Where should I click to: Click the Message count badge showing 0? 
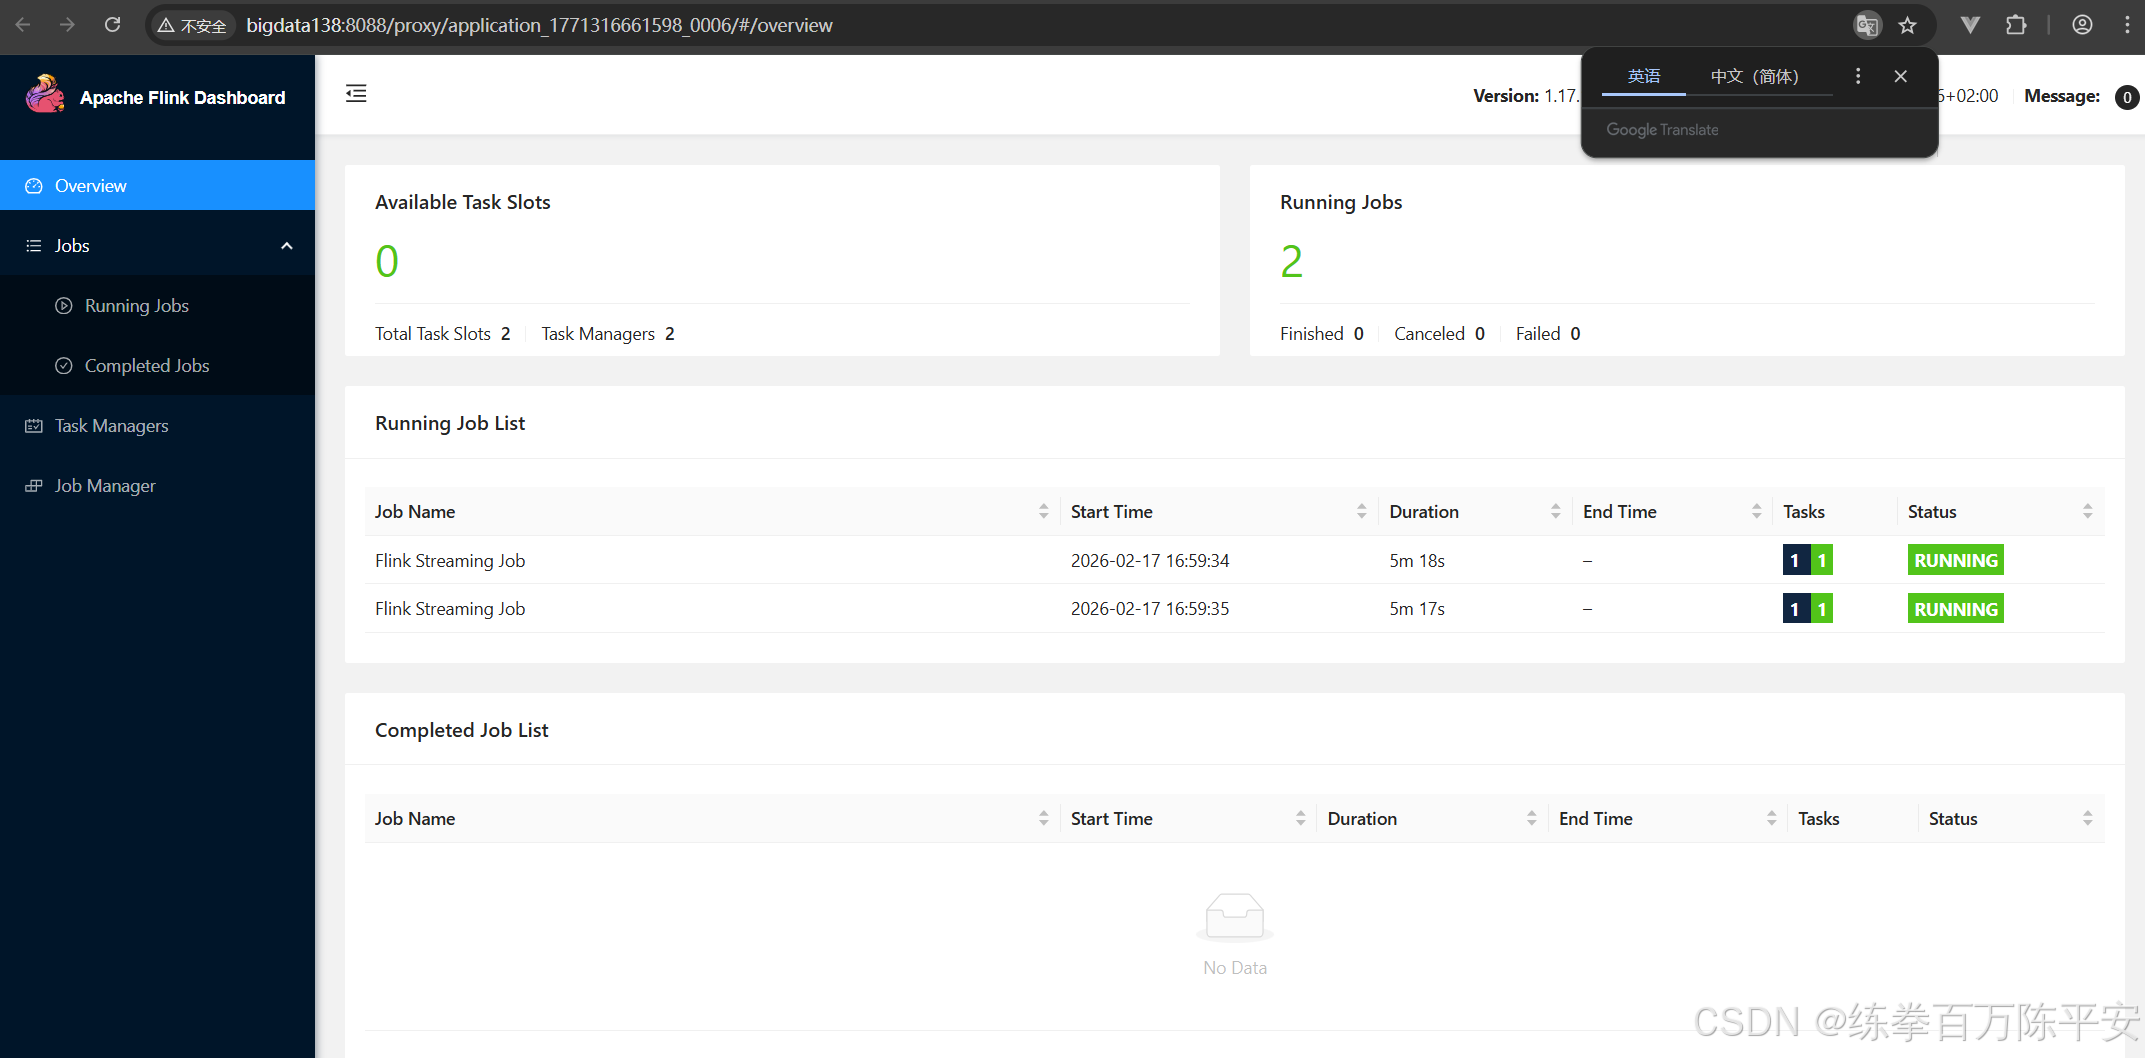tap(2126, 97)
